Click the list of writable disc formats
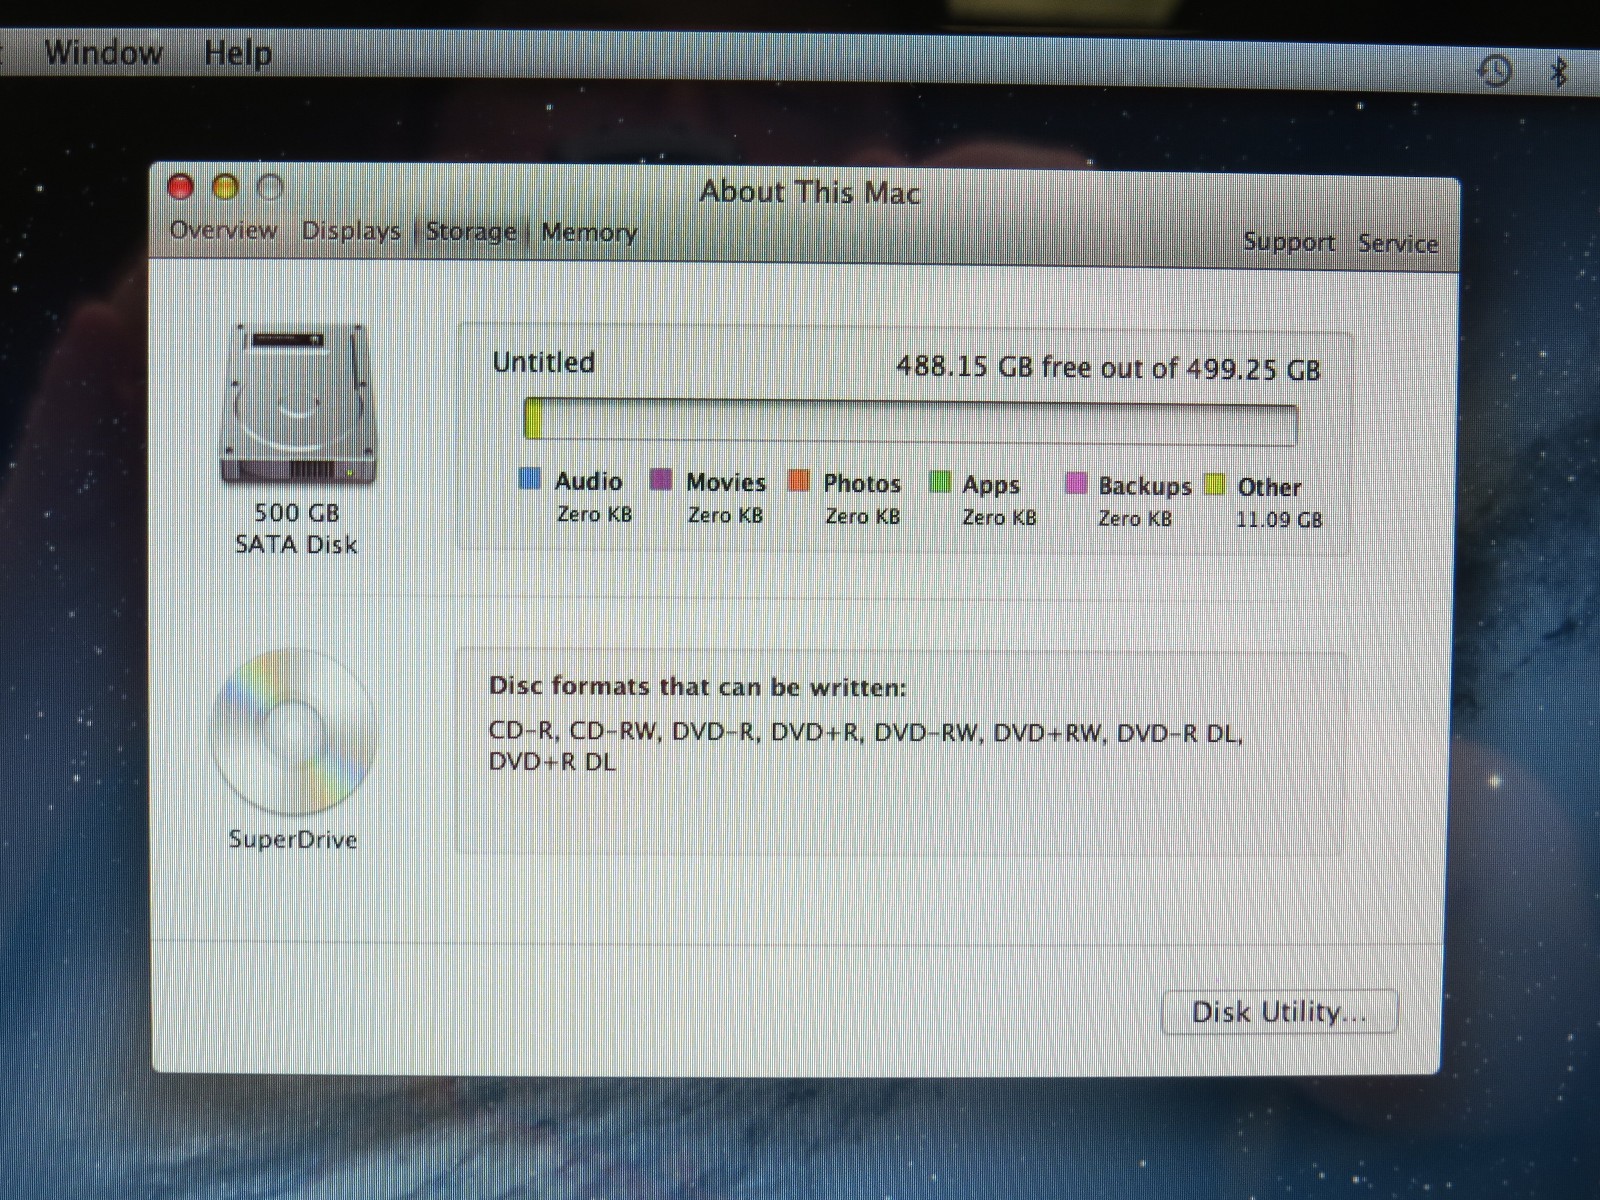This screenshot has height=1200, width=1600. (x=866, y=747)
